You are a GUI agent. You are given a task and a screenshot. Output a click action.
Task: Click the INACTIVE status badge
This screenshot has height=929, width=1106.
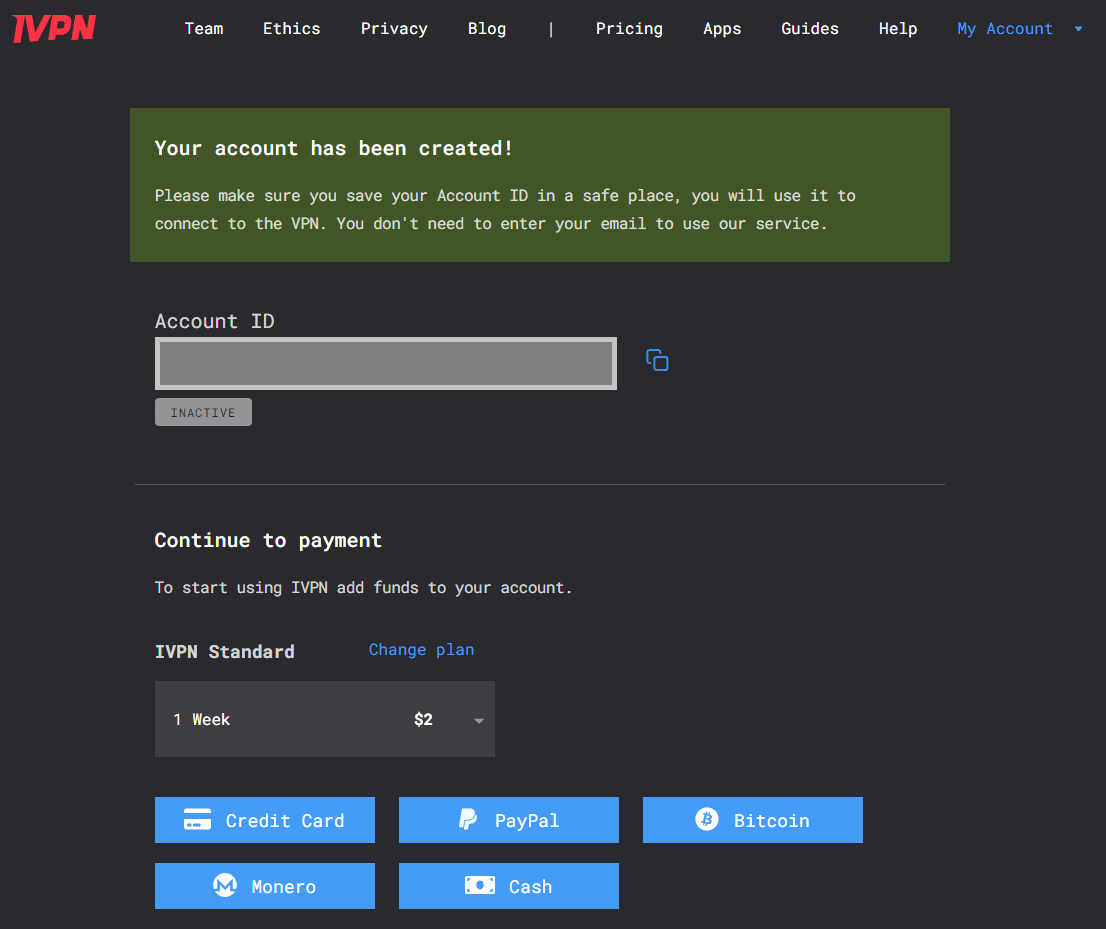pos(203,413)
